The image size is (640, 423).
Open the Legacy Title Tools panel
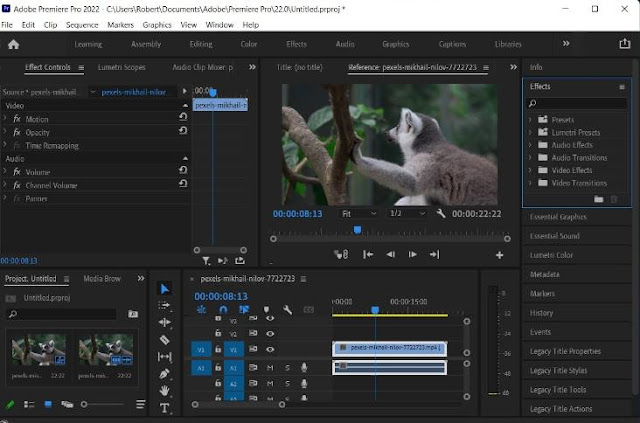click(x=558, y=390)
